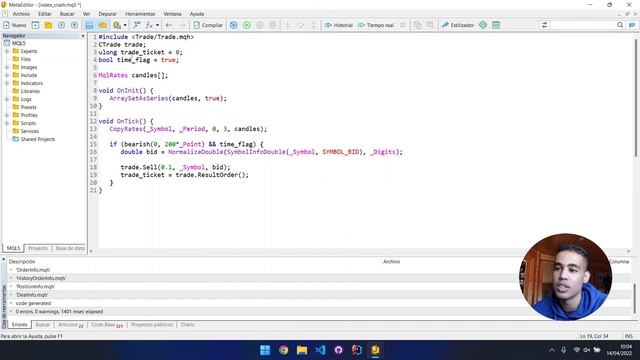Save the file via the single-arrow save icon
This screenshot has height=360, width=640.
coord(61,25)
